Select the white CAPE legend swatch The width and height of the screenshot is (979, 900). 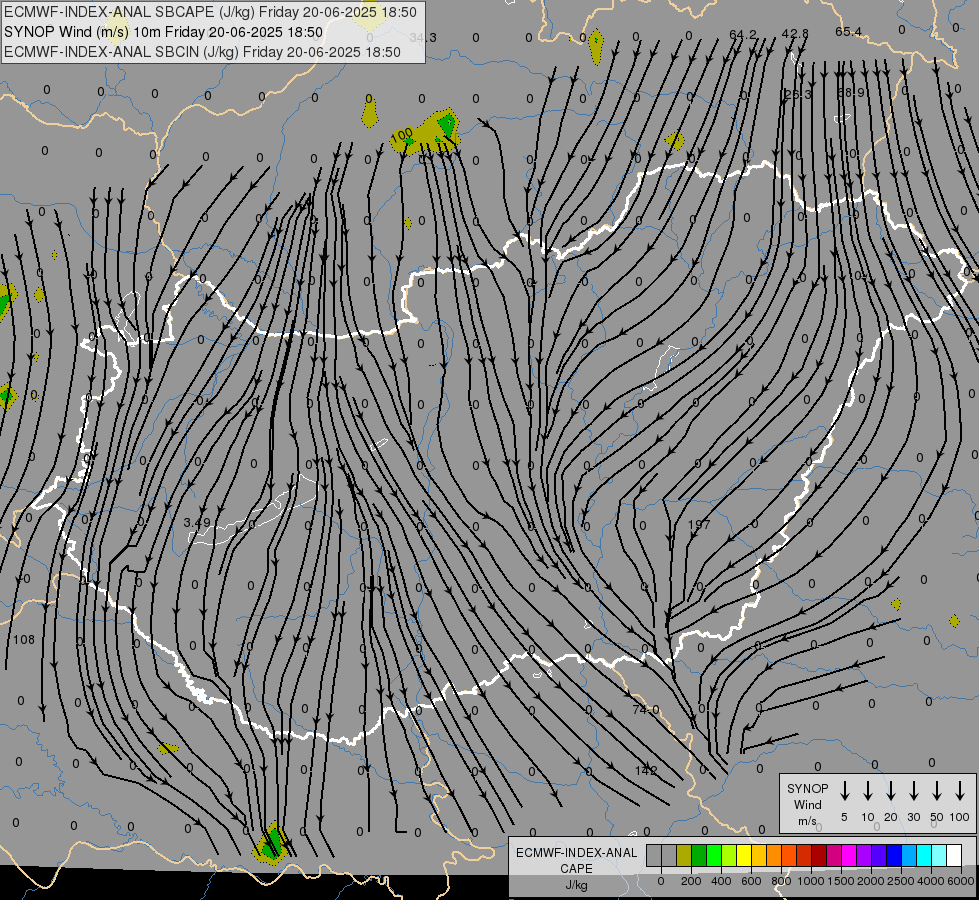pyautogui.click(x=953, y=855)
